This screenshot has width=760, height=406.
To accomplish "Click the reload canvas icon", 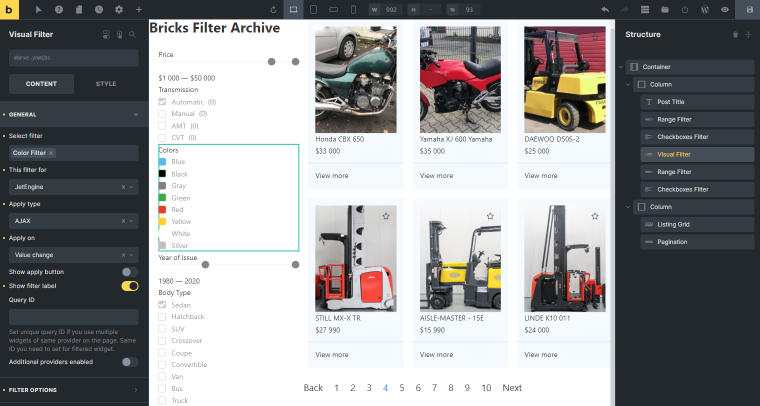I will 273,10.
